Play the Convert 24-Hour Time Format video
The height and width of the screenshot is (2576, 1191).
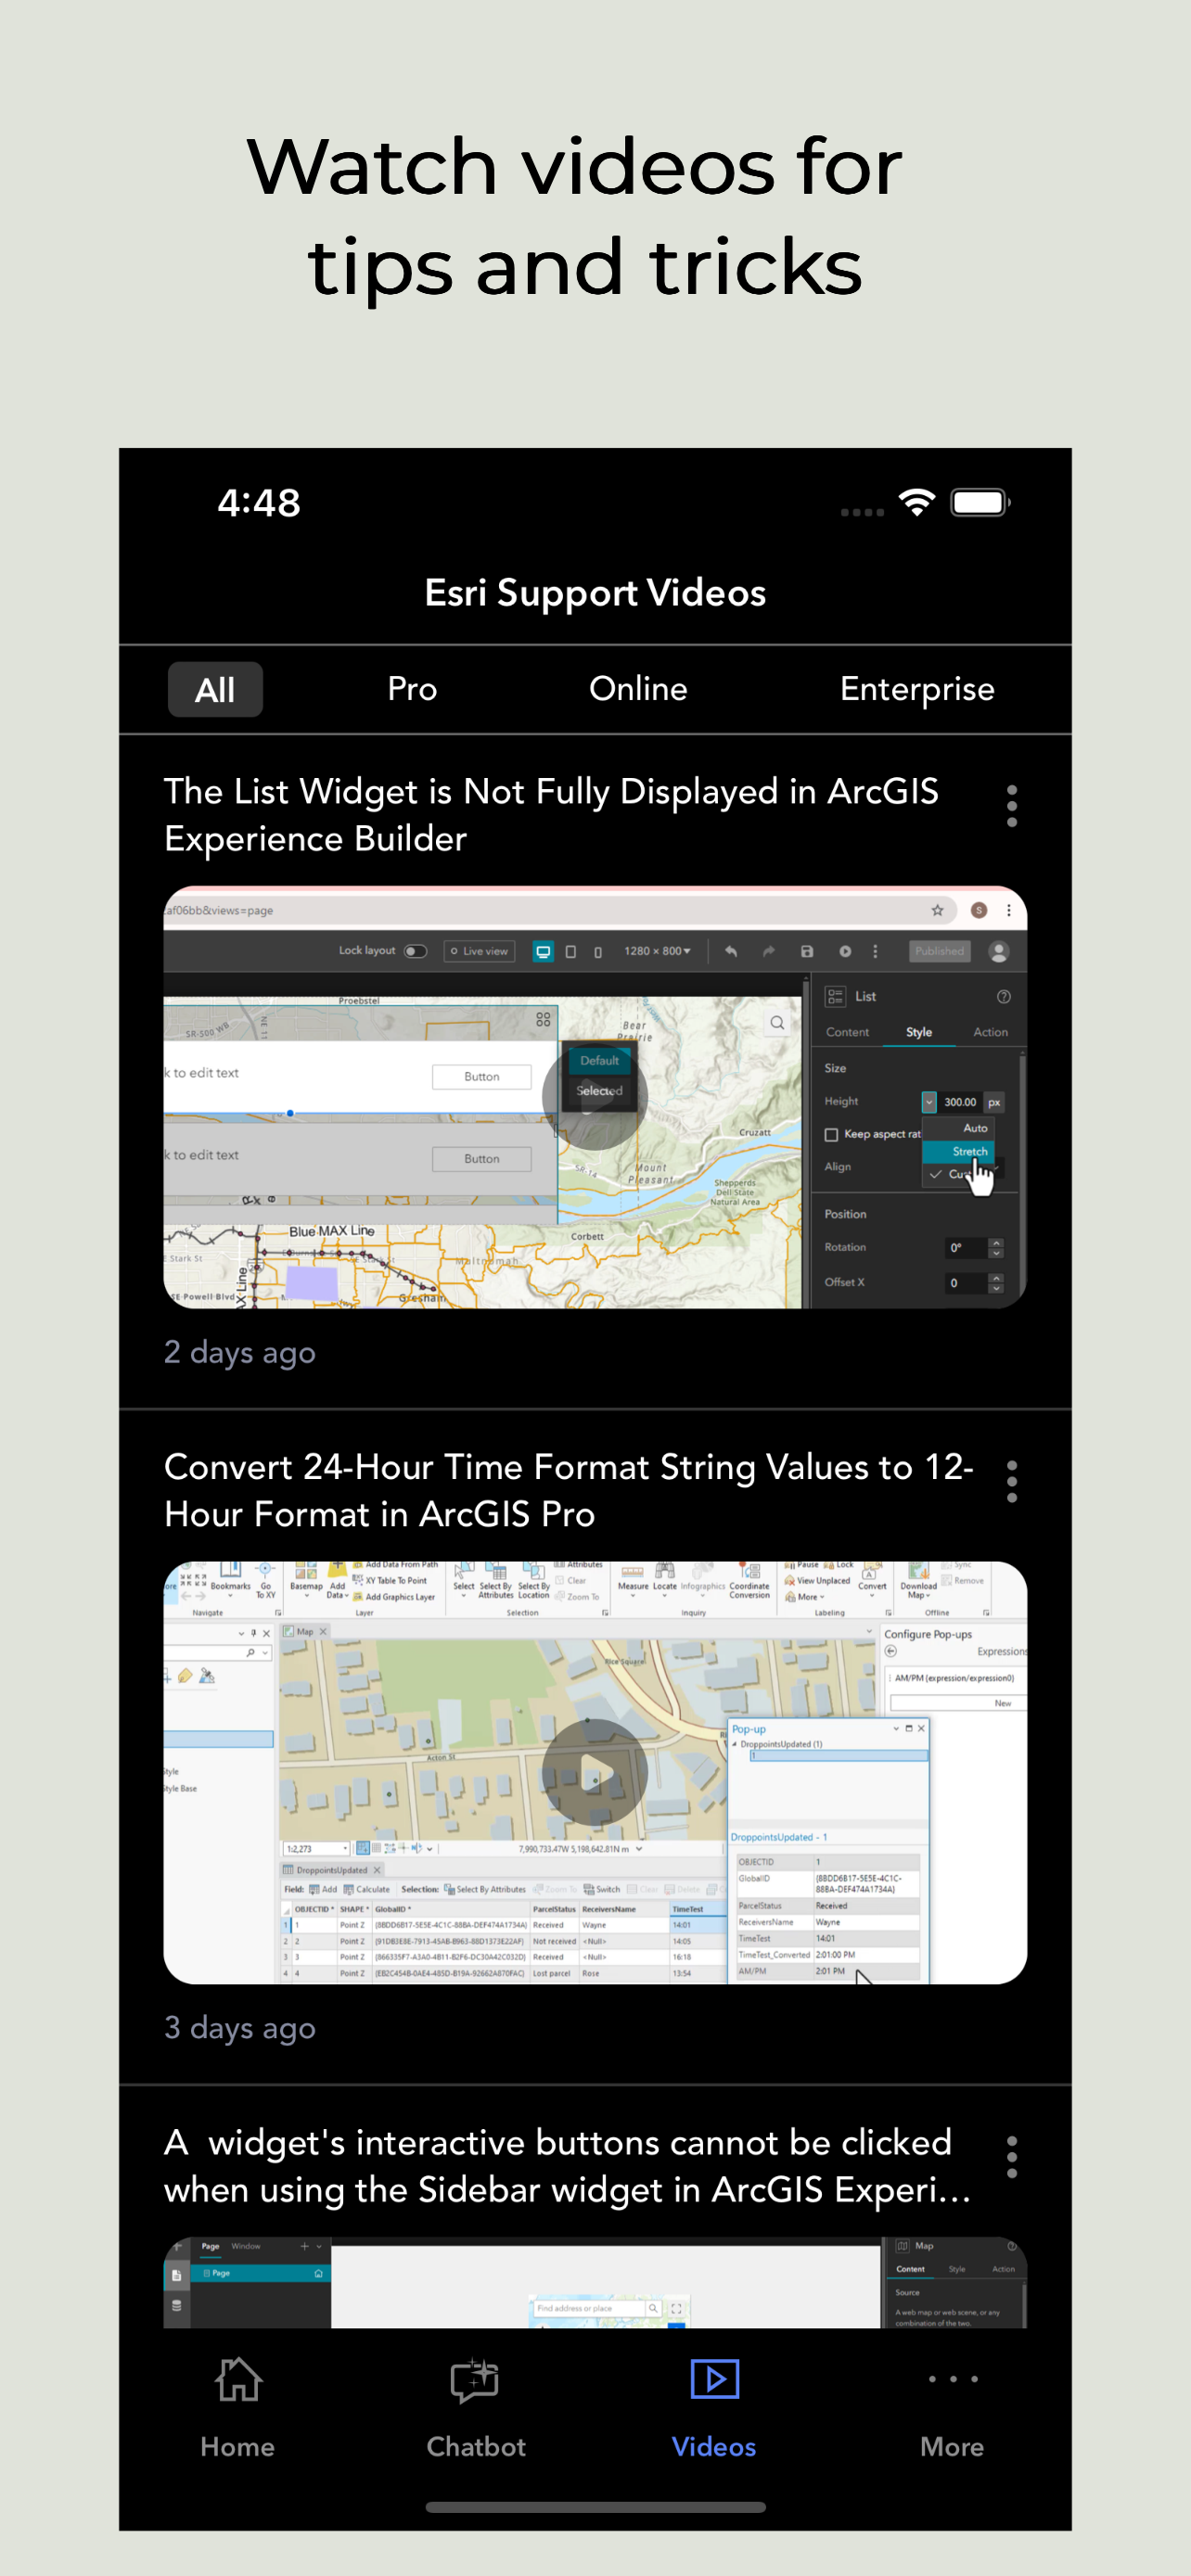[x=595, y=1772]
